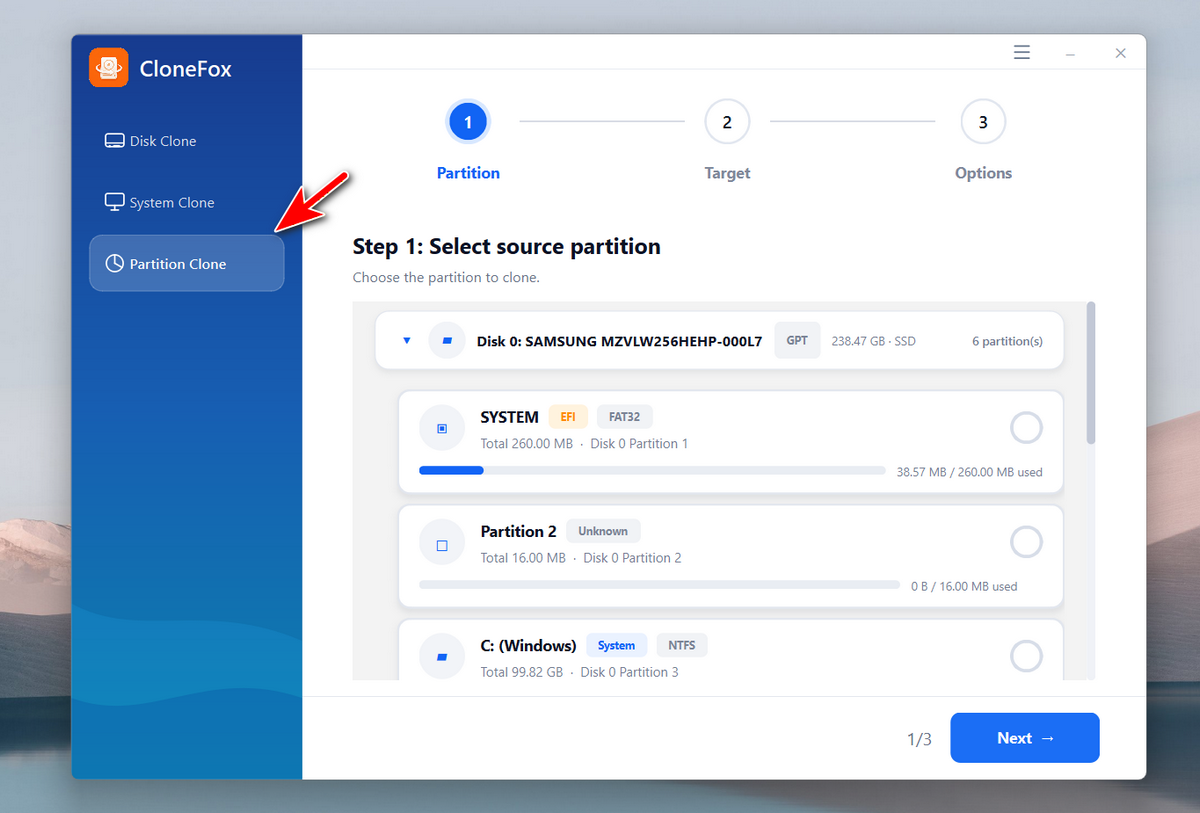
Task: Click the 6 partition(s) count
Action: pos(1007,341)
